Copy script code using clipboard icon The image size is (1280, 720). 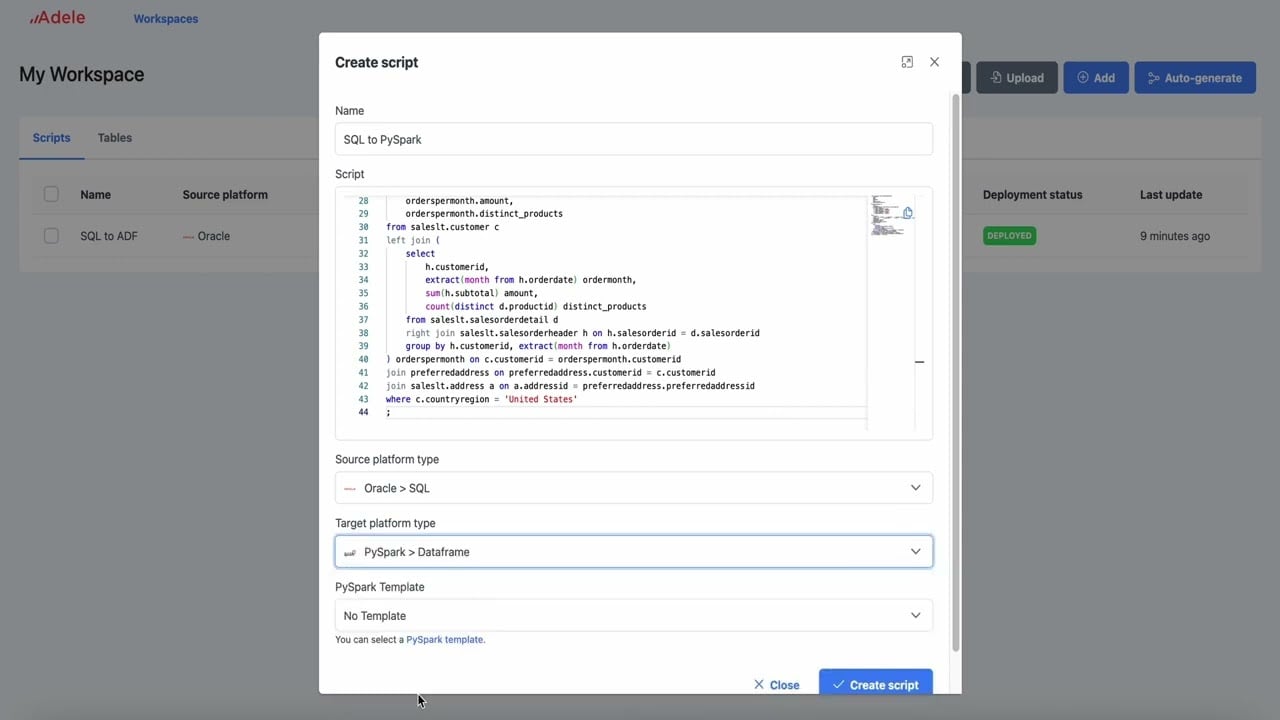[x=908, y=213]
